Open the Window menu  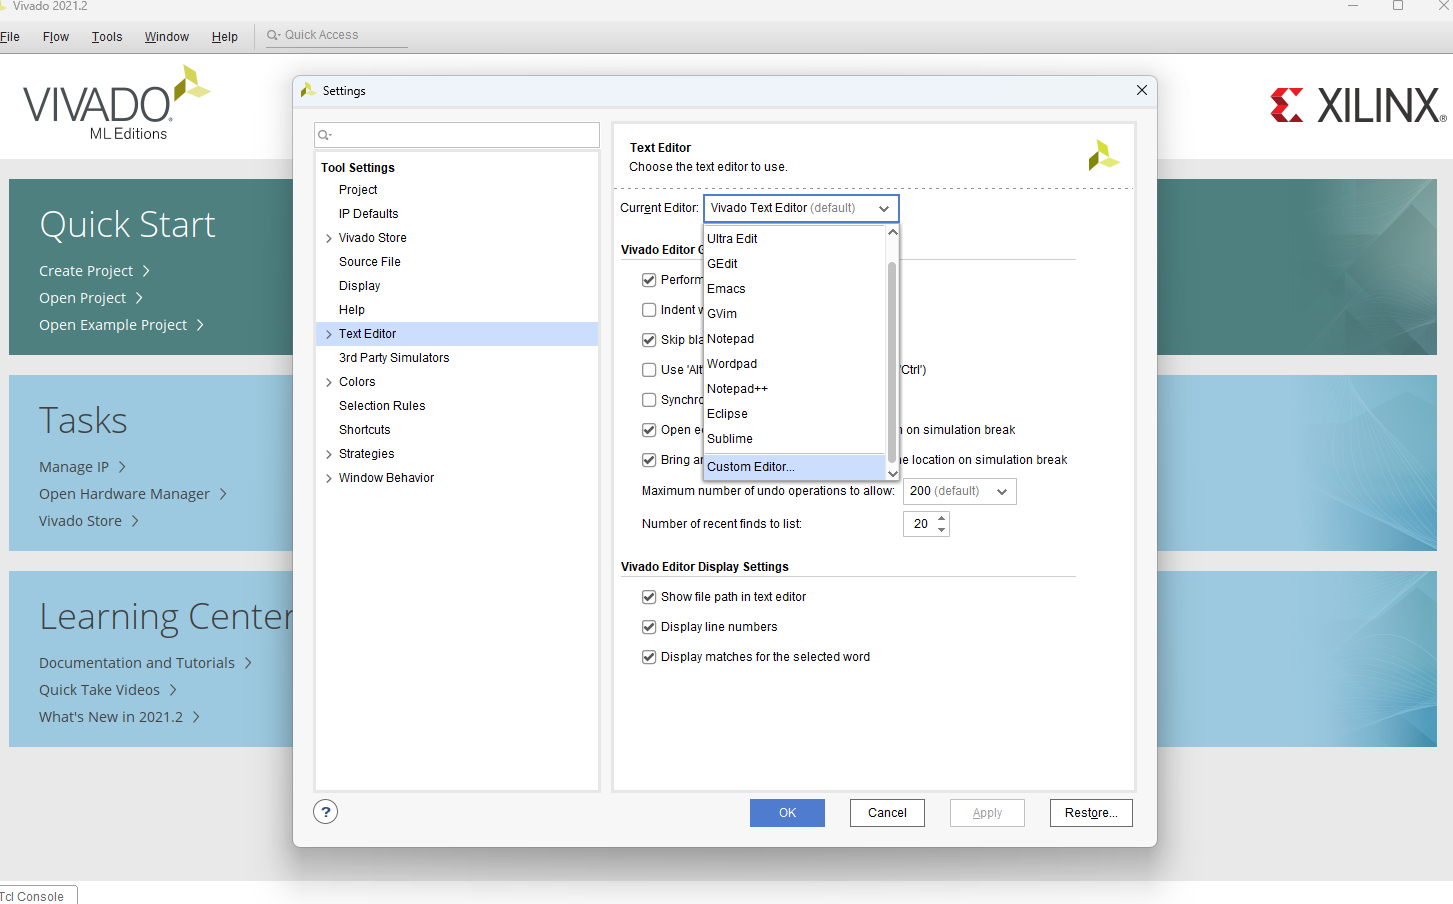click(x=166, y=37)
